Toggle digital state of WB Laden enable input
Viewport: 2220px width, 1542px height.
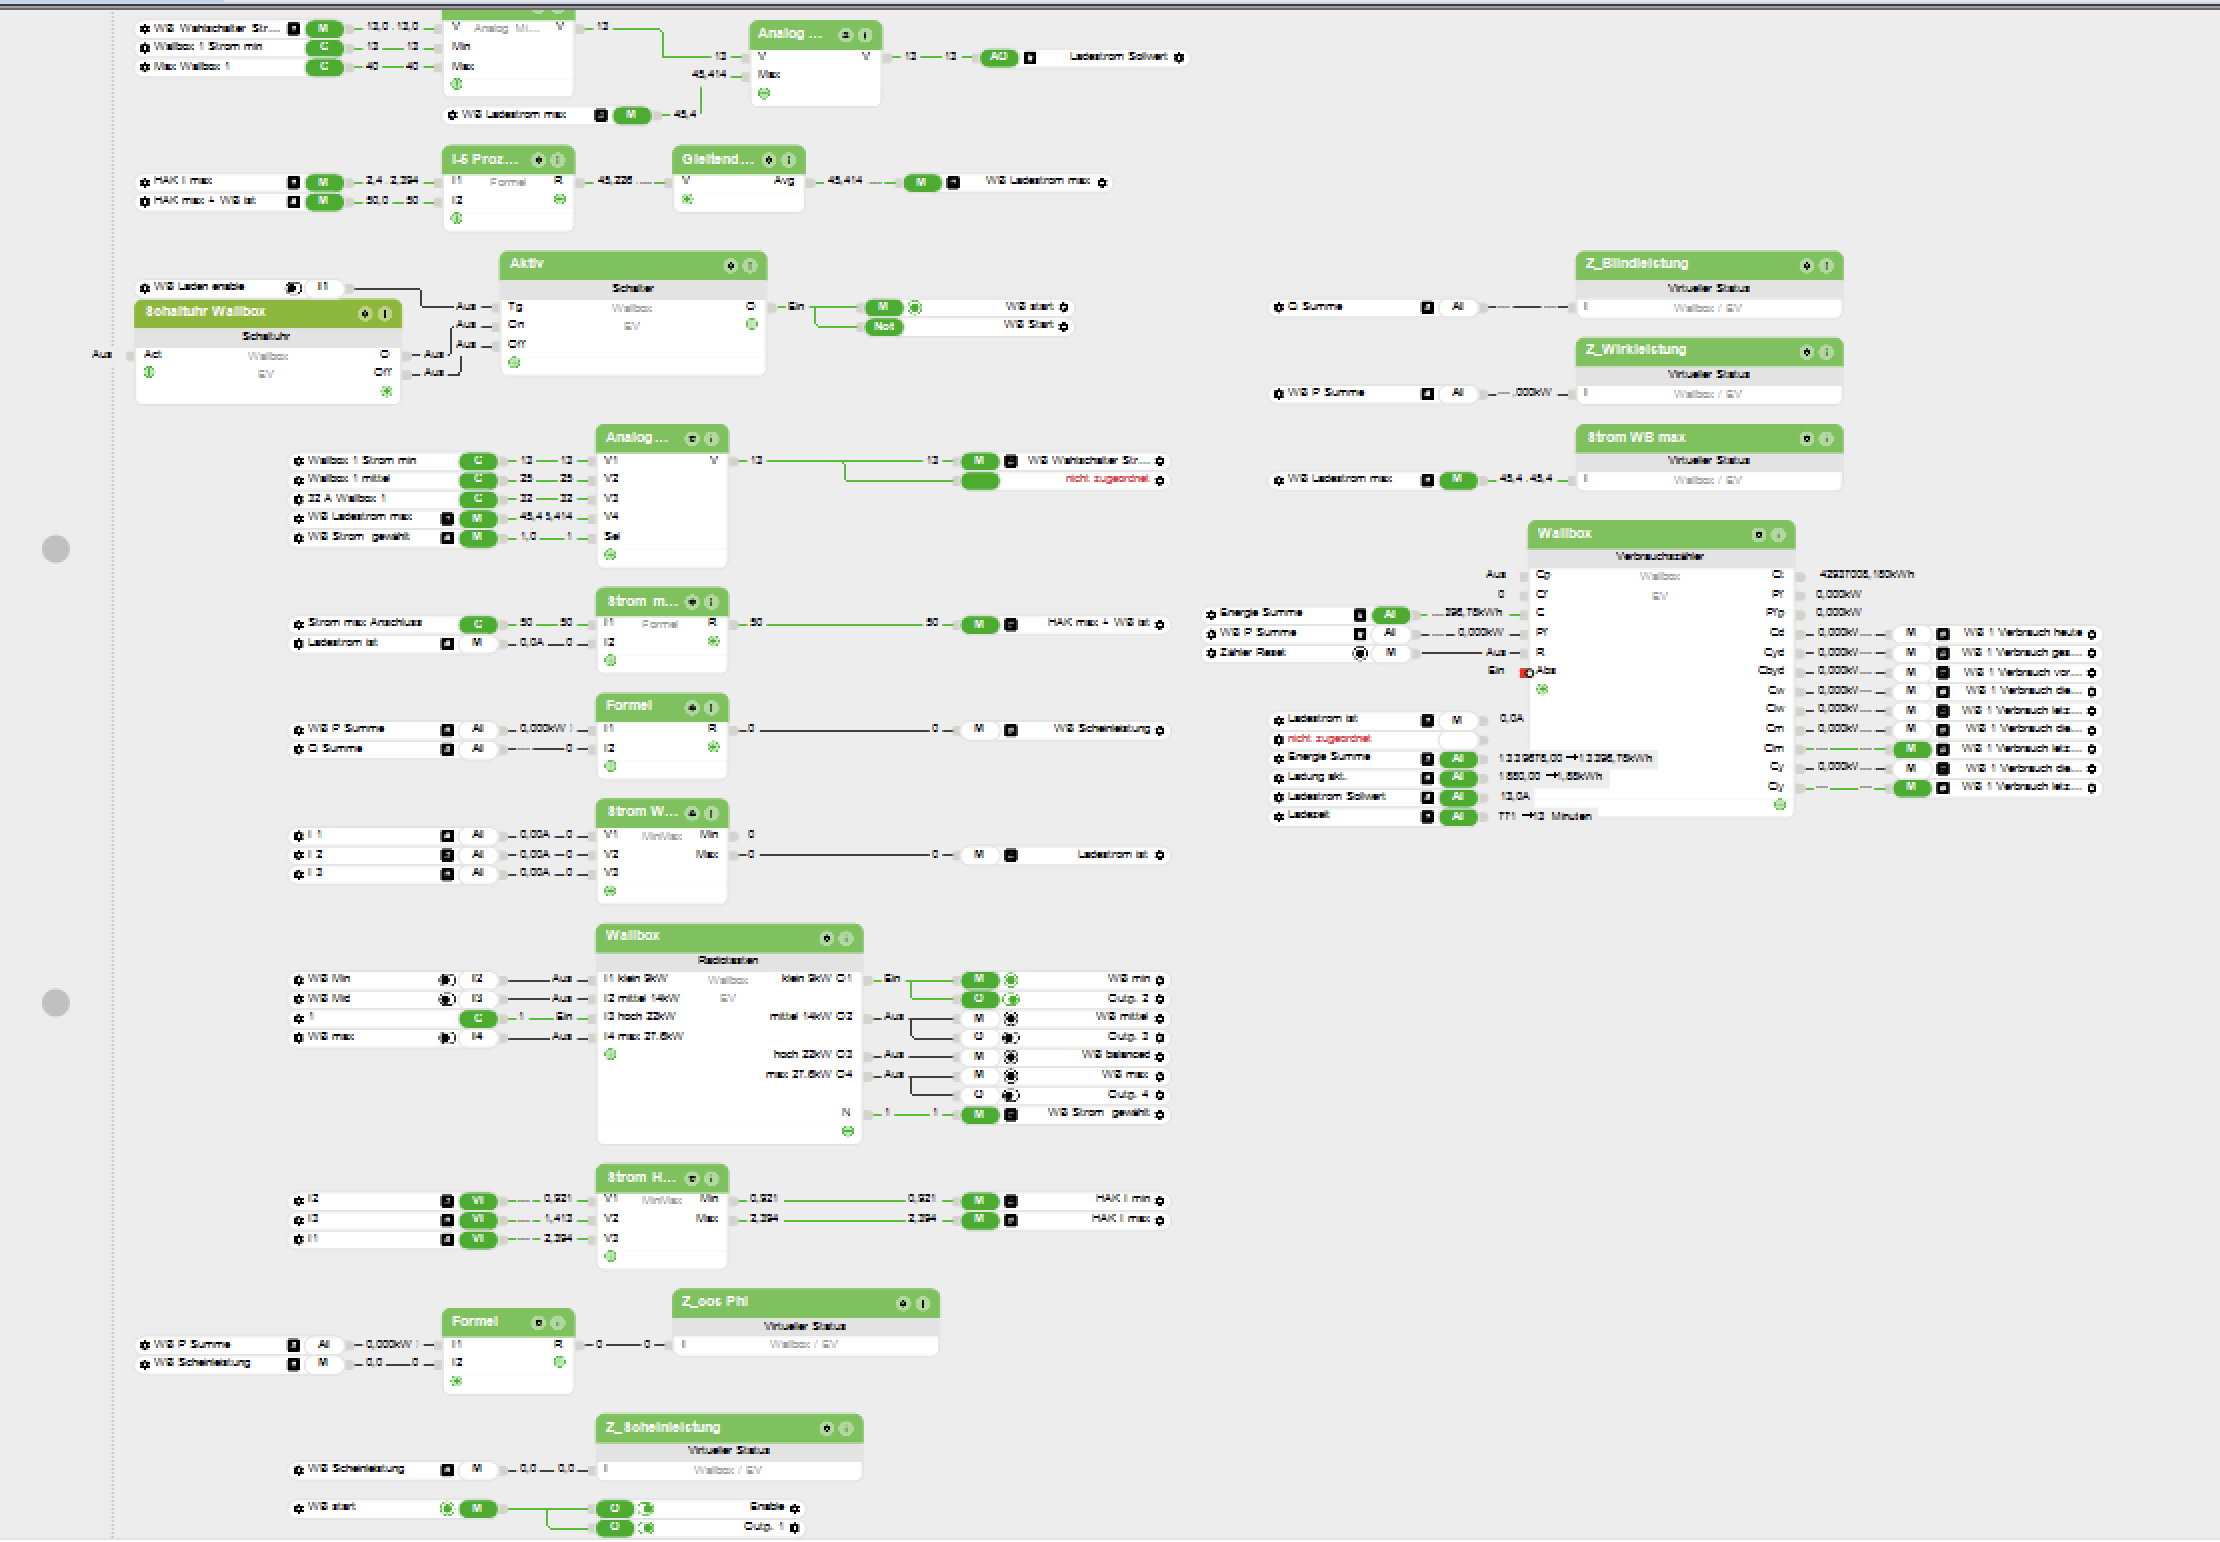tap(293, 288)
